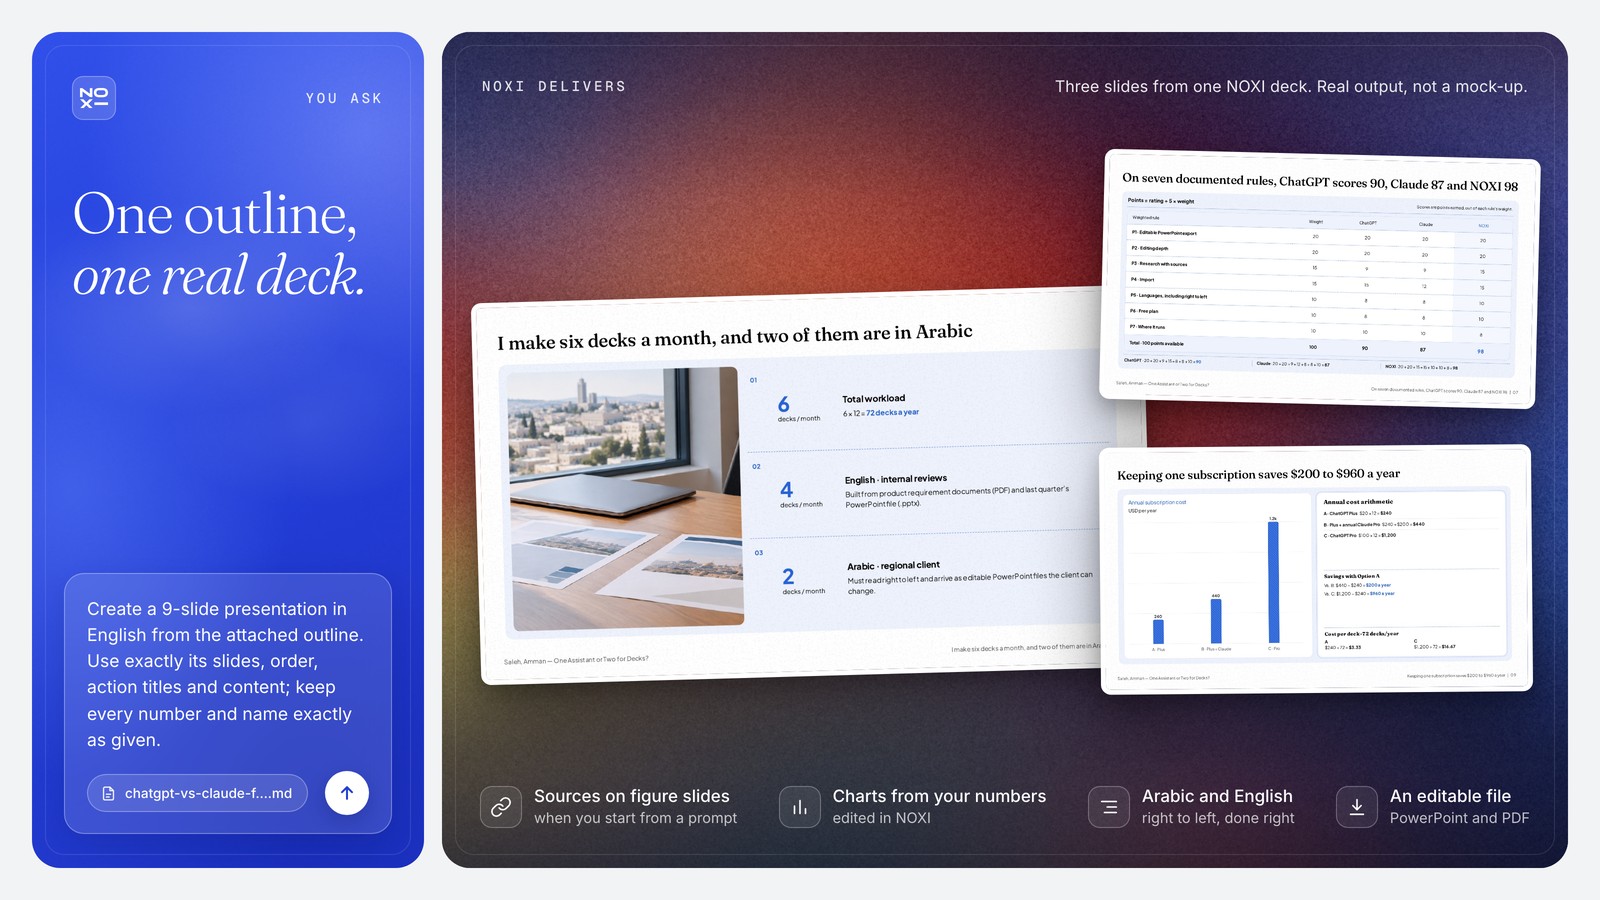Click the 'English · internal reviews' row heading
The height and width of the screenshot is (900, 1600).
point(896,479)
